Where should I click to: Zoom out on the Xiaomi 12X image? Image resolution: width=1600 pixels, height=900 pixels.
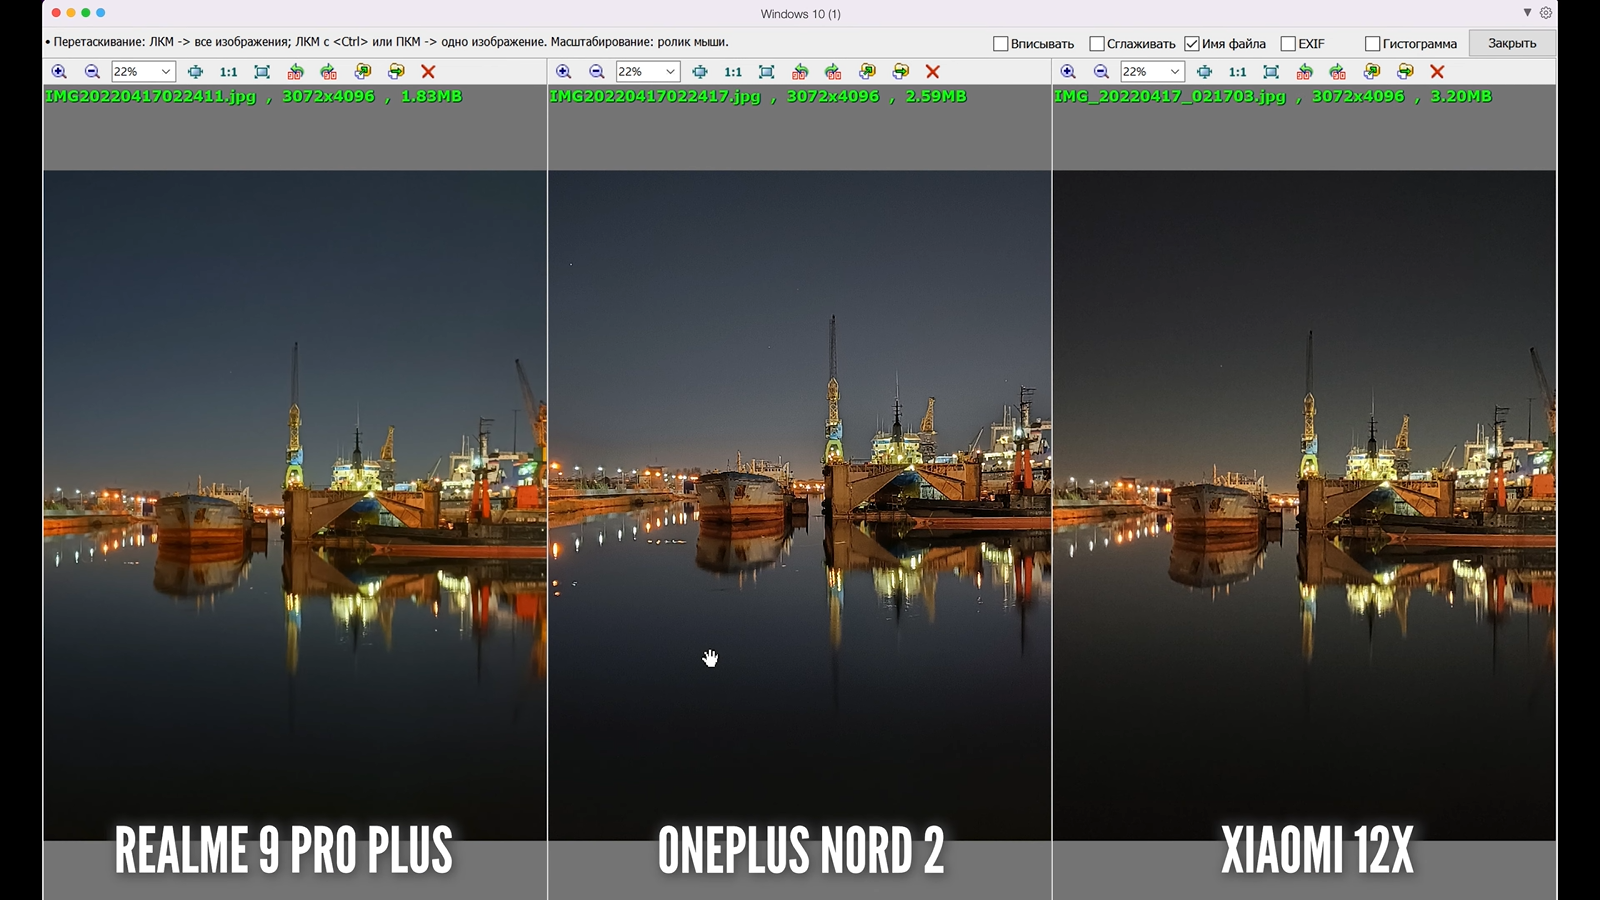click(1101, 72)
